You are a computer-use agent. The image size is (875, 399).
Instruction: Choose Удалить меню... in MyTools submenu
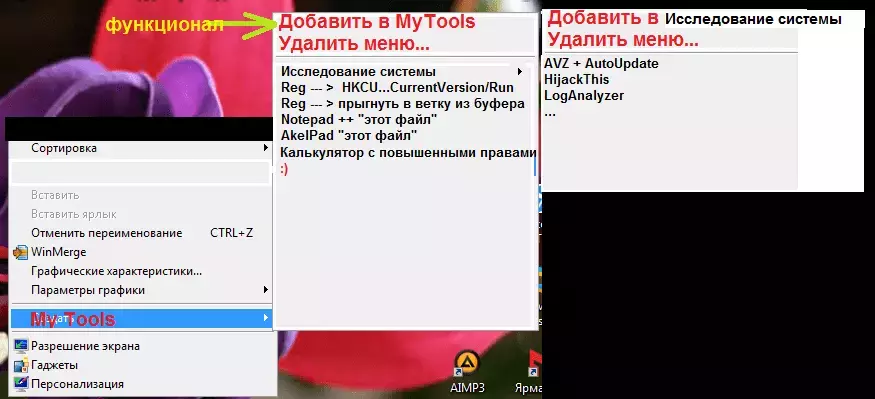(354, 43)
